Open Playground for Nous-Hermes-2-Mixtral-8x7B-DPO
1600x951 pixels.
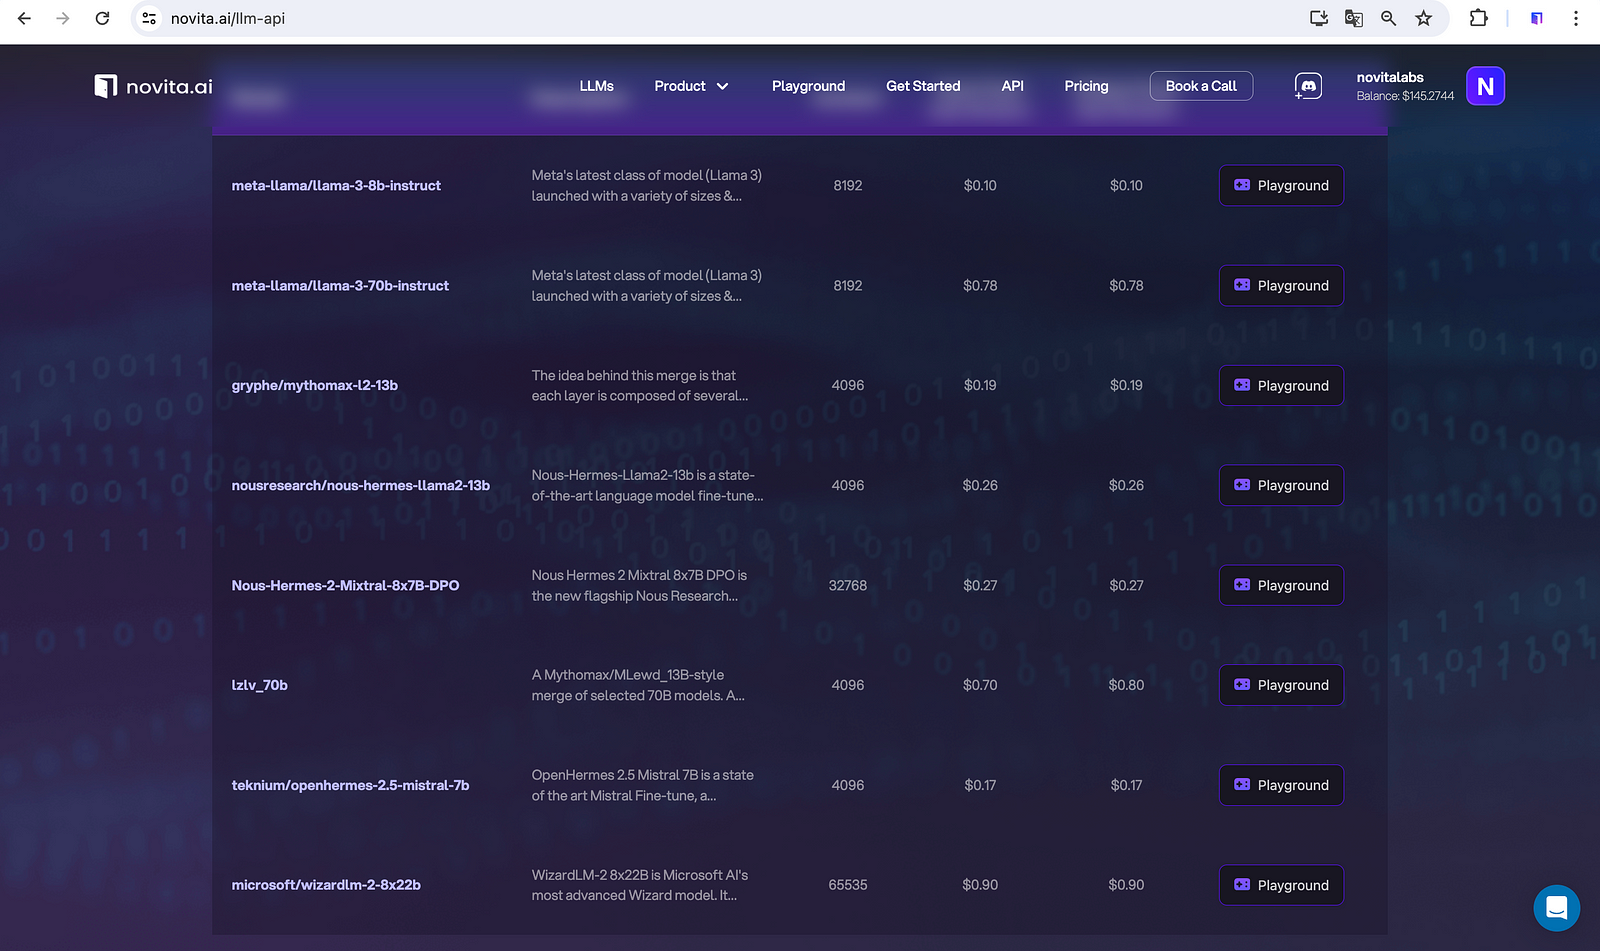1281,586
